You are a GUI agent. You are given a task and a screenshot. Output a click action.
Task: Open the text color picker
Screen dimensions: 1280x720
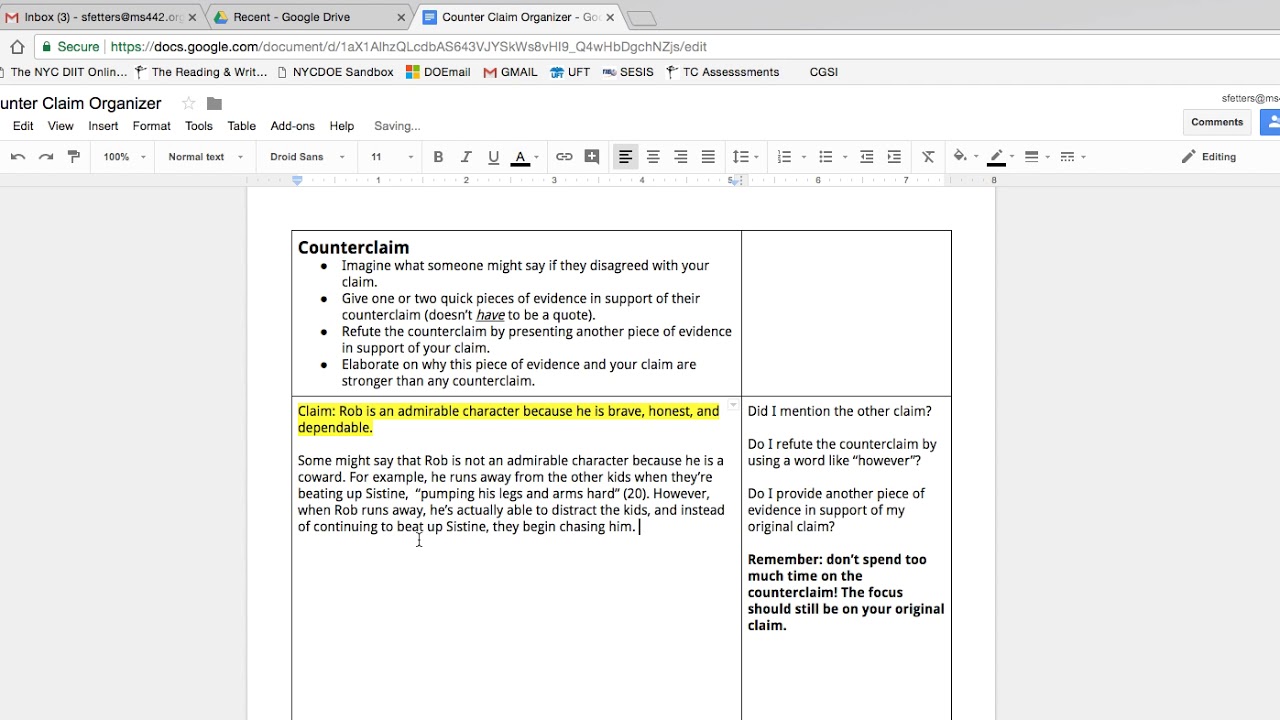click(524, 157)
